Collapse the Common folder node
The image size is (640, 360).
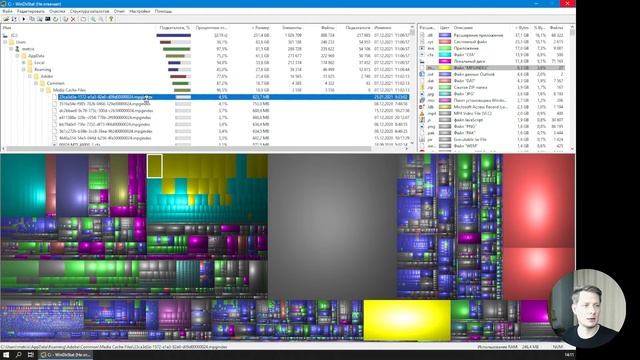coord(36,83)
